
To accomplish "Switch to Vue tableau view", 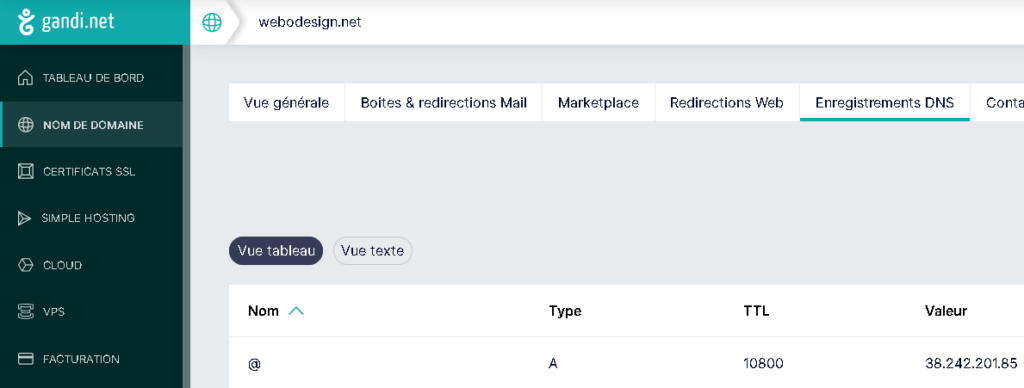I will coord(276,251).
